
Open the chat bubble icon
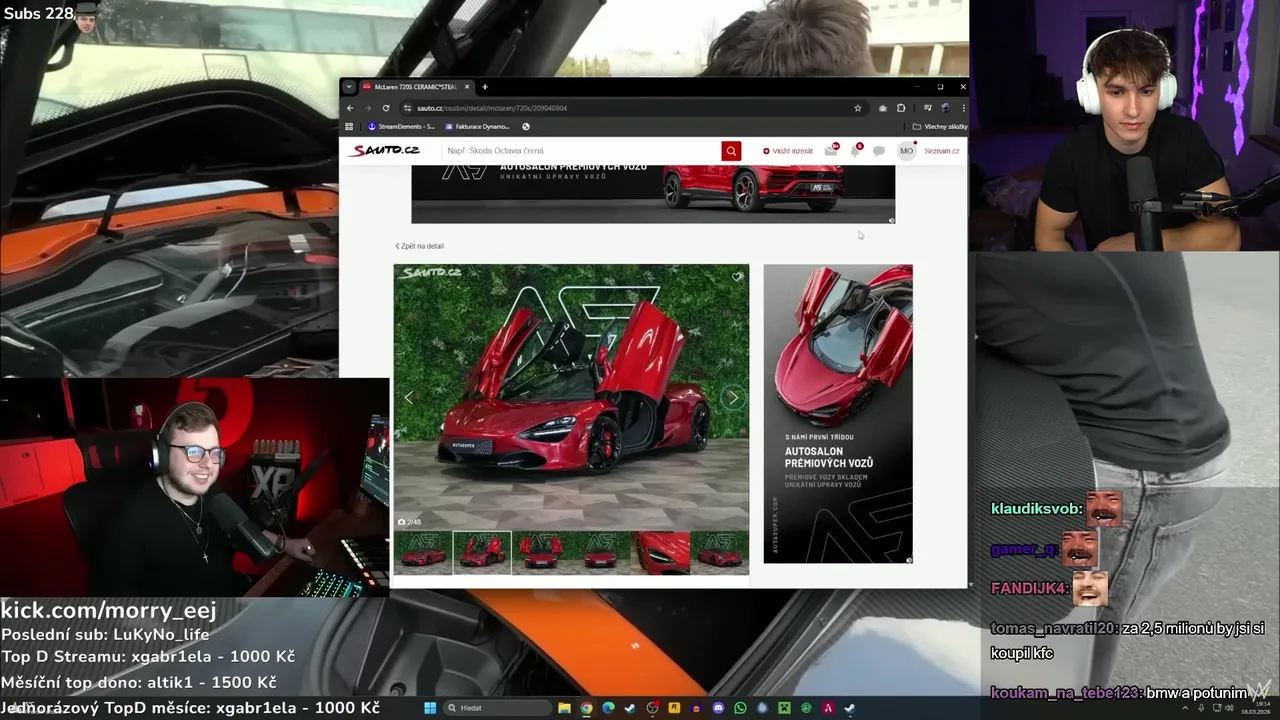click(x=879, y=151)
